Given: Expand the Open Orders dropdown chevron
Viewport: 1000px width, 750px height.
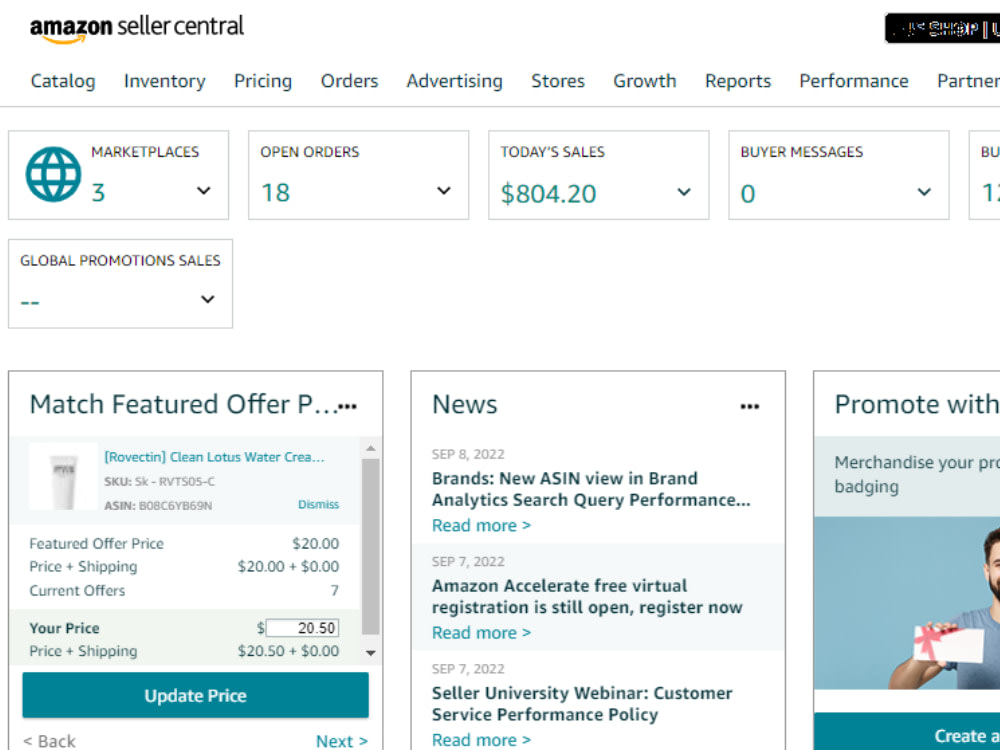Looking at the screenshot, I should click(444, 191).
